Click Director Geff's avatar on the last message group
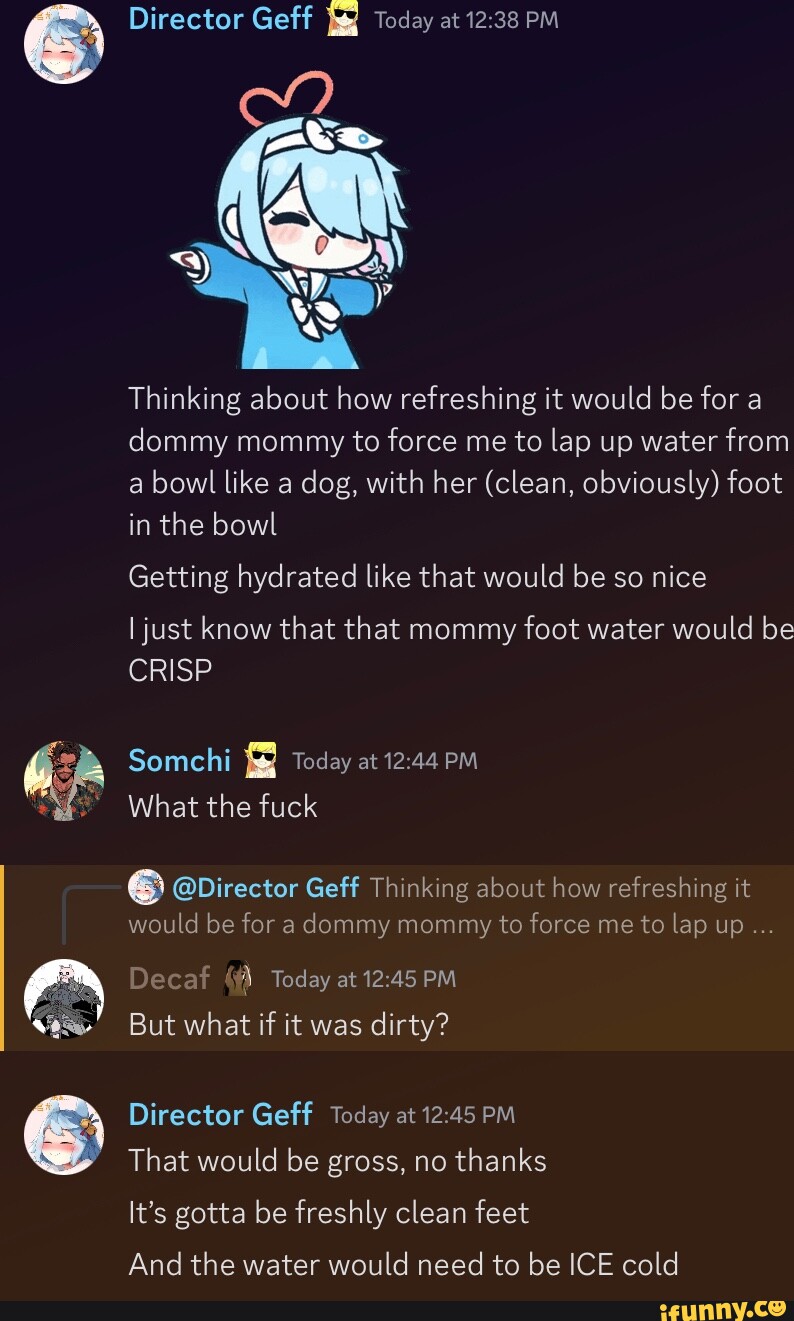 tap(63, 1135)
